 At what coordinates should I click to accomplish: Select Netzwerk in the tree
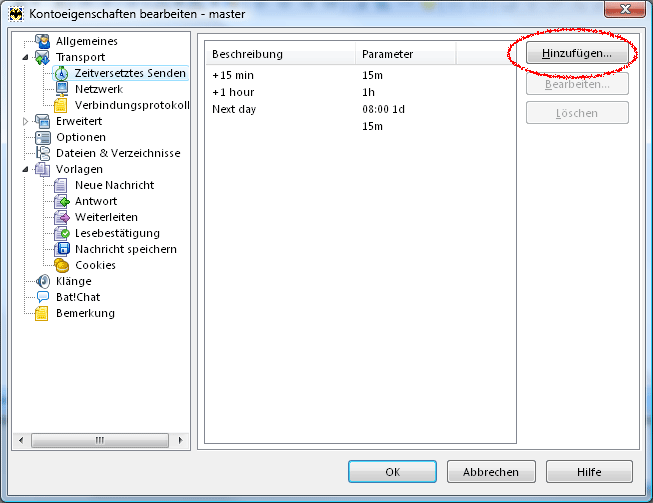coord(99,89)
